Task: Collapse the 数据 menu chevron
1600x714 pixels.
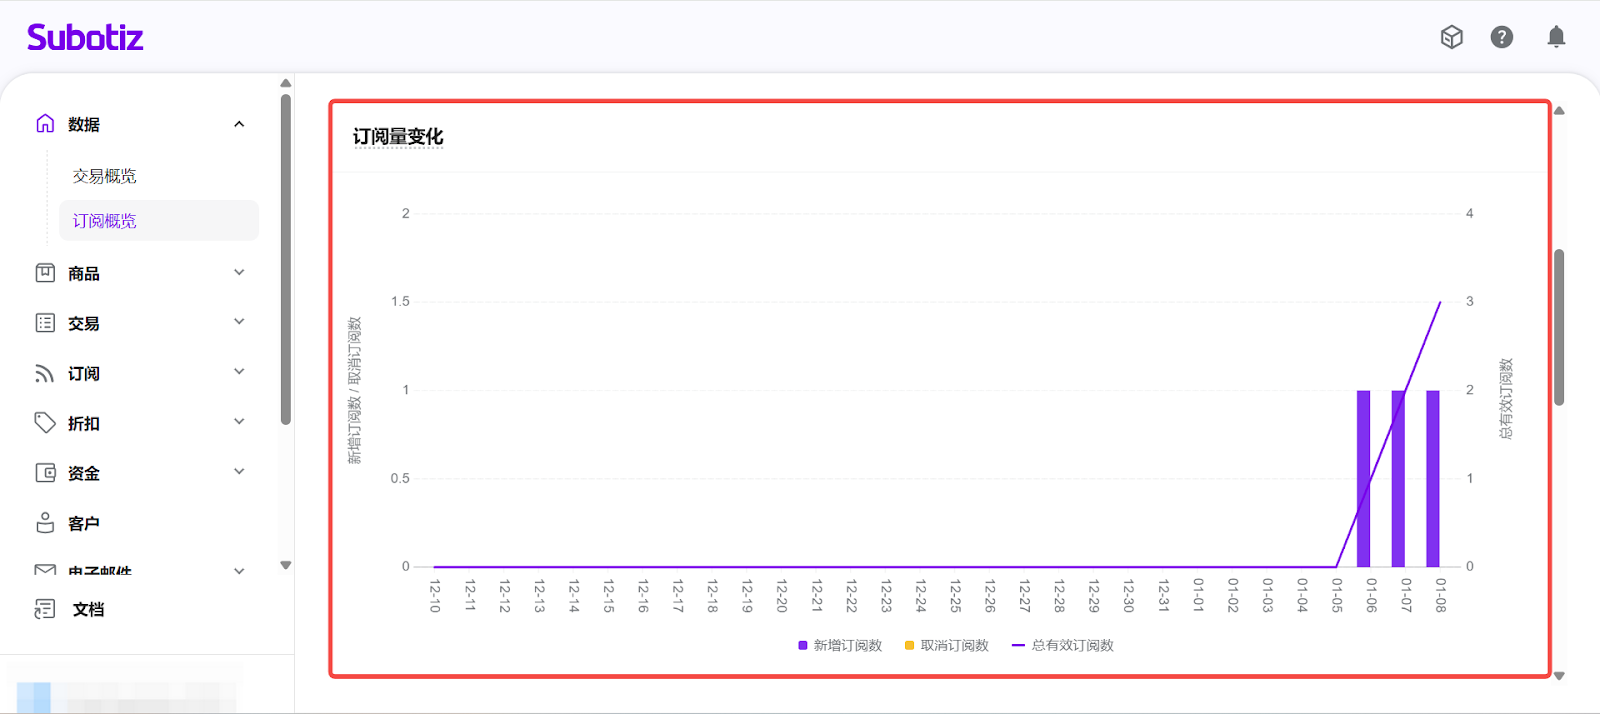Action: pyautogui.click(x=239, y=124)
